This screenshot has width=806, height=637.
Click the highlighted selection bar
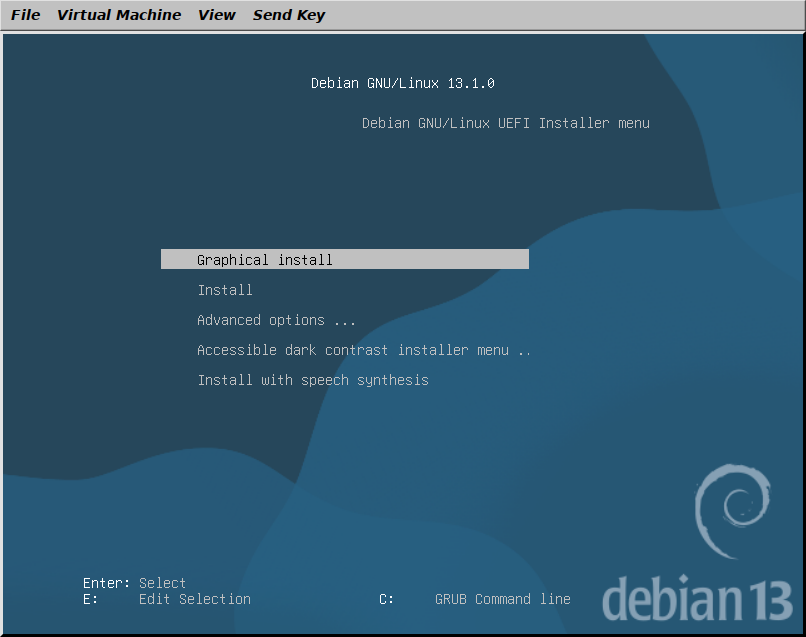344,259
